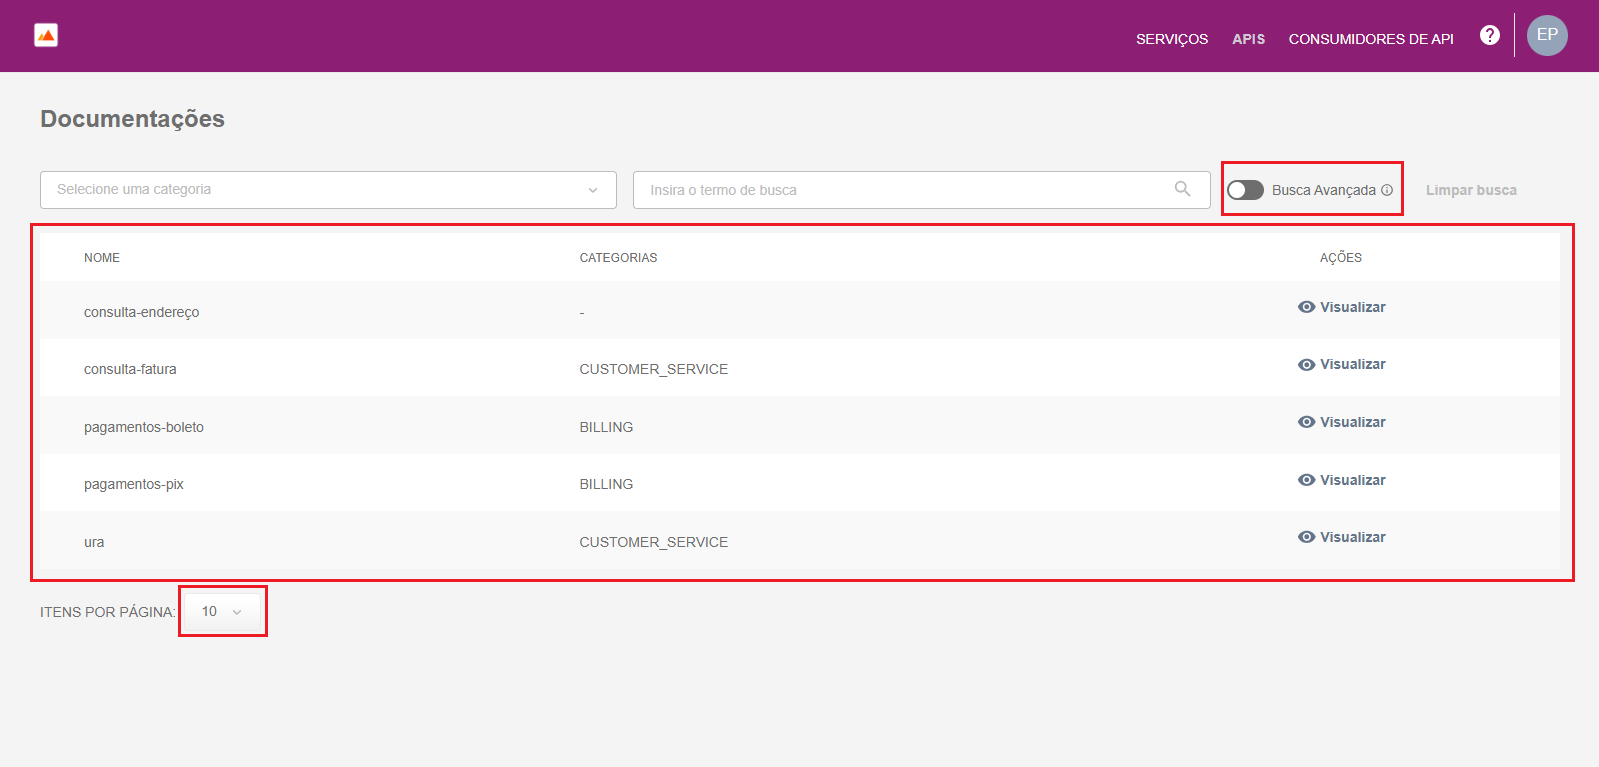The height and width of the screenshot is (767, 1599).
Task: Click the orange logo in the header
Action: click(46, 36)
